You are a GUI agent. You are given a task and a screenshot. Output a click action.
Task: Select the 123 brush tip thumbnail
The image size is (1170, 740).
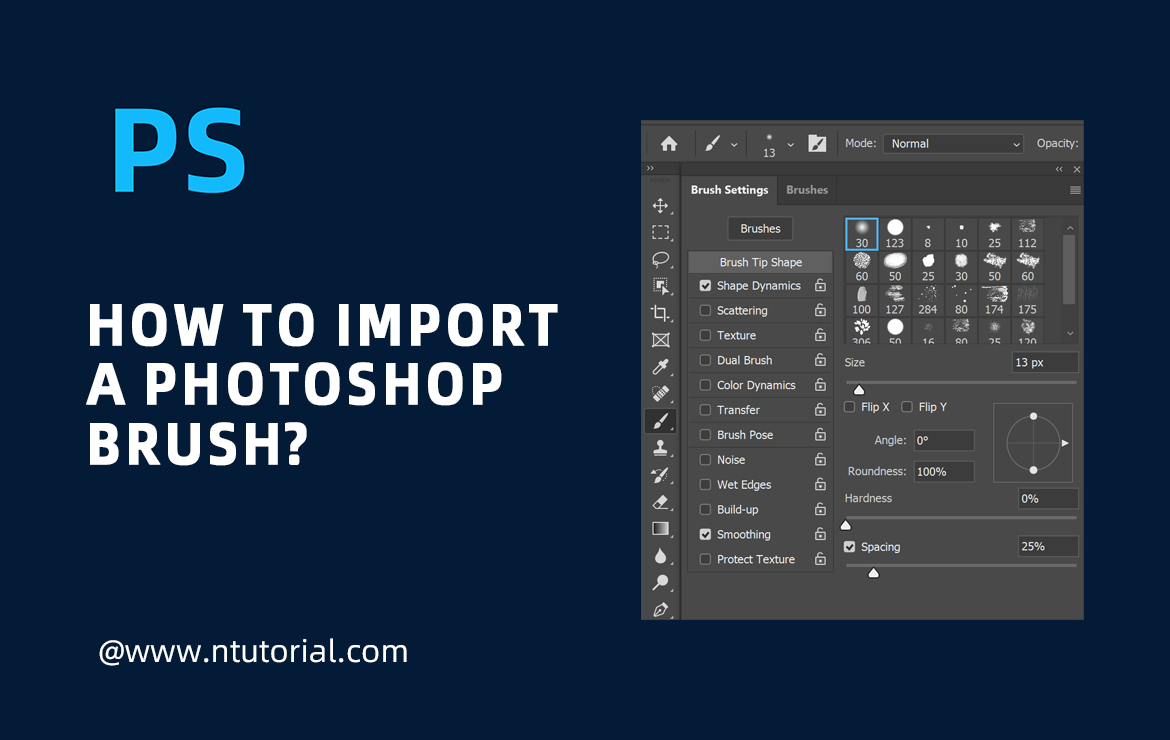coord(895,234)
